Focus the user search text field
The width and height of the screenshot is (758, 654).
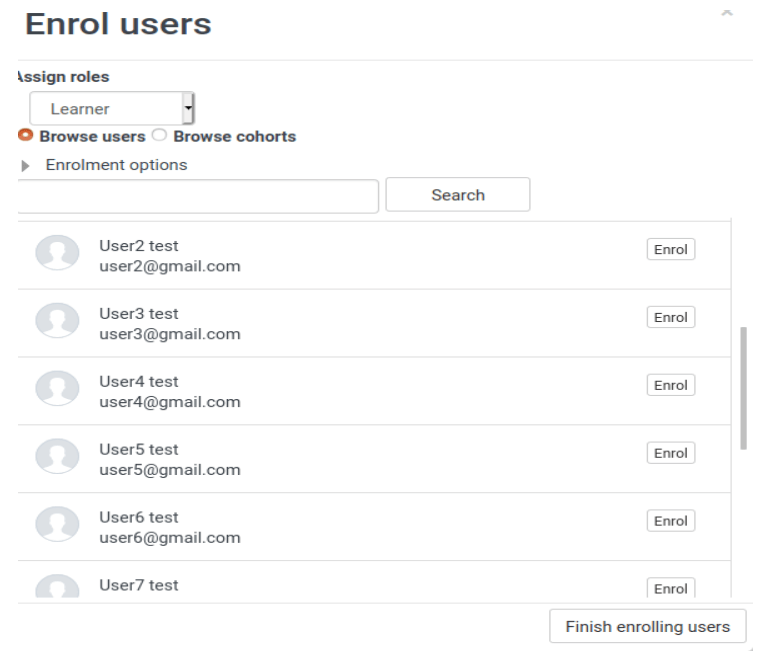[198, 196]
